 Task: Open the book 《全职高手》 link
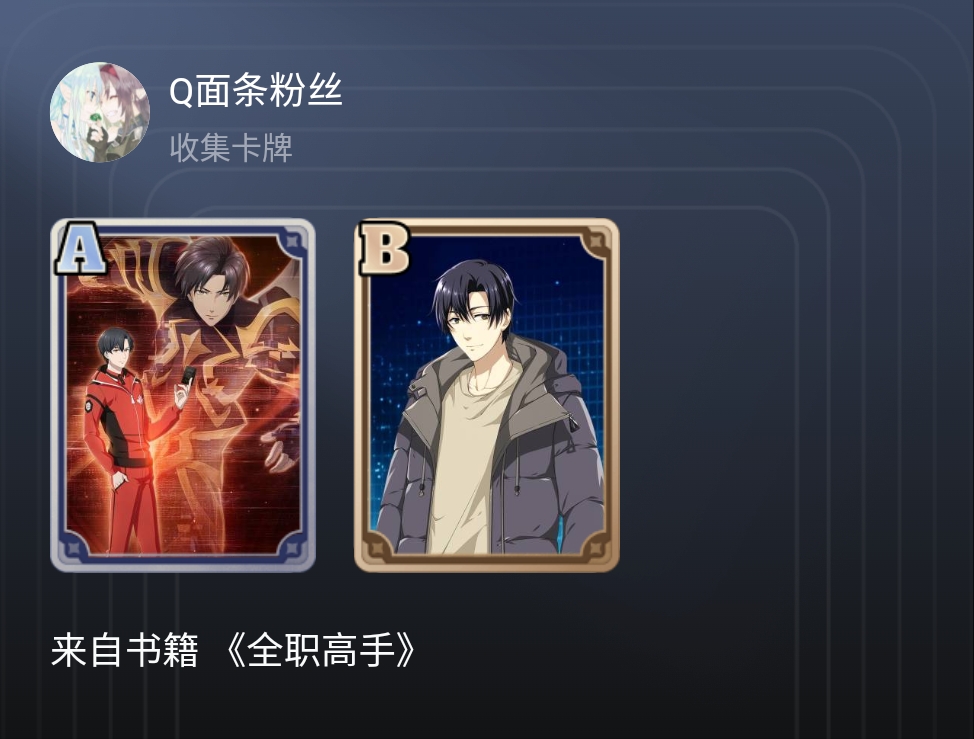click(321, 651)
